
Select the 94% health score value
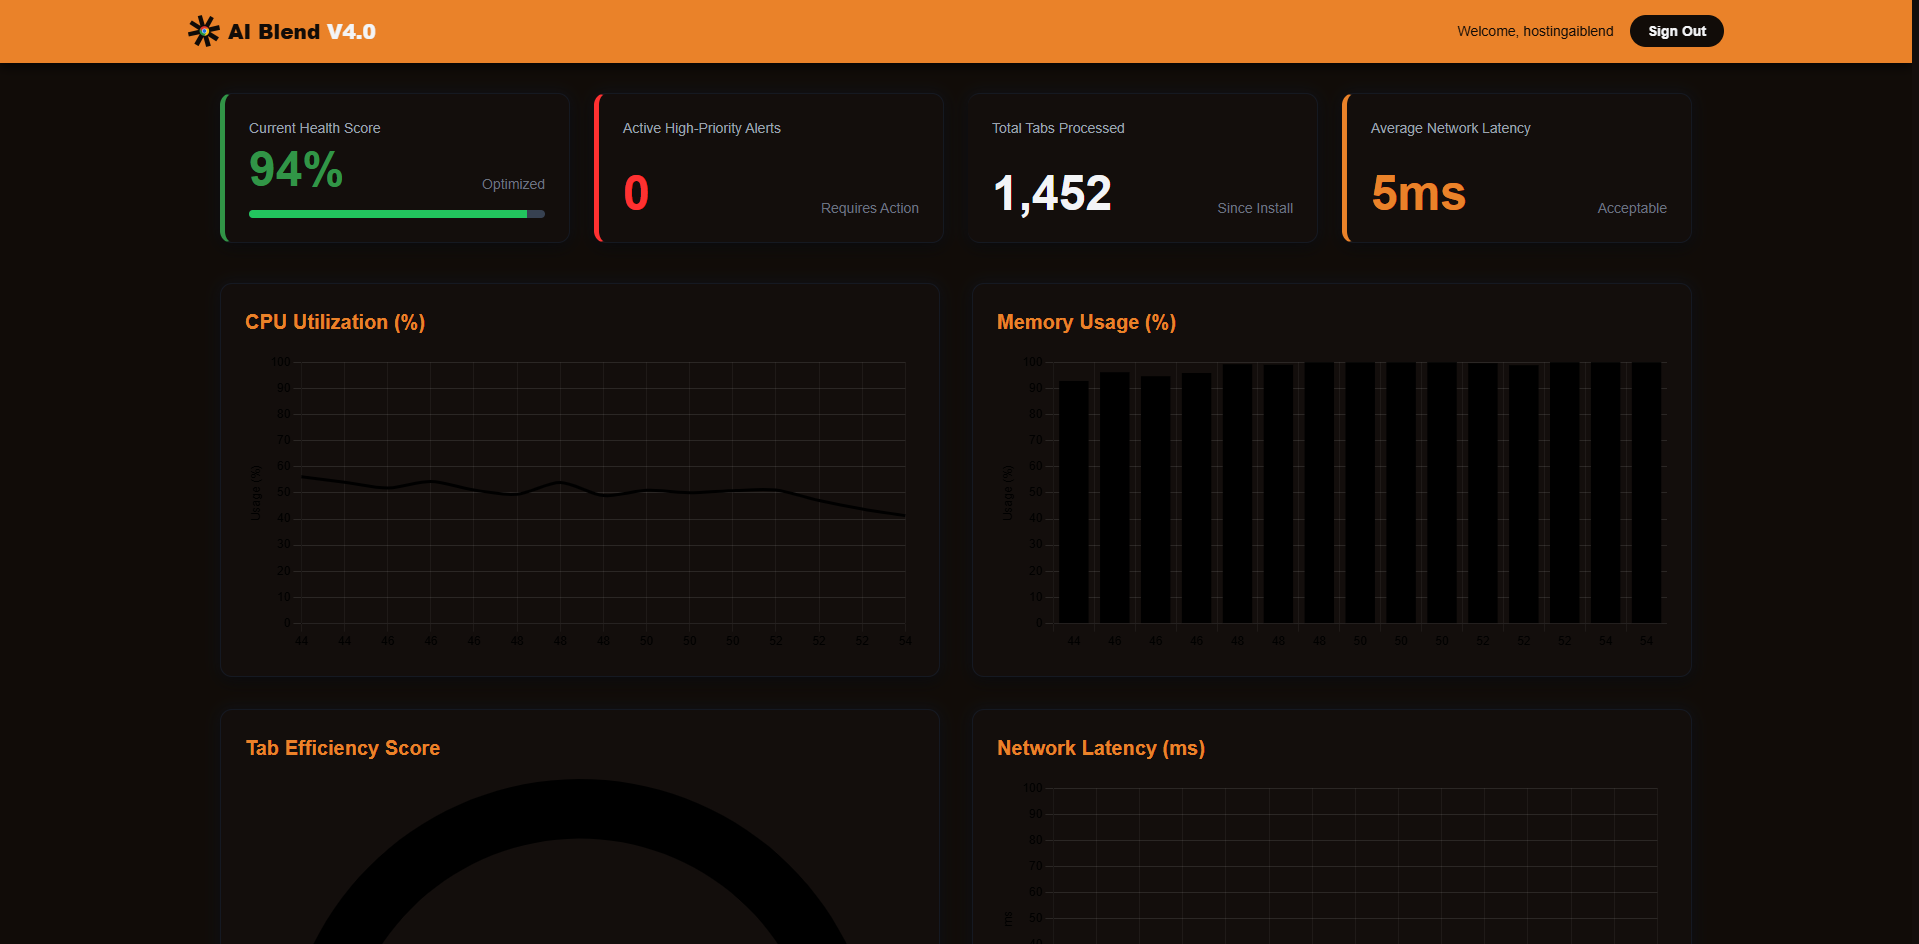(x=296, y=169)
